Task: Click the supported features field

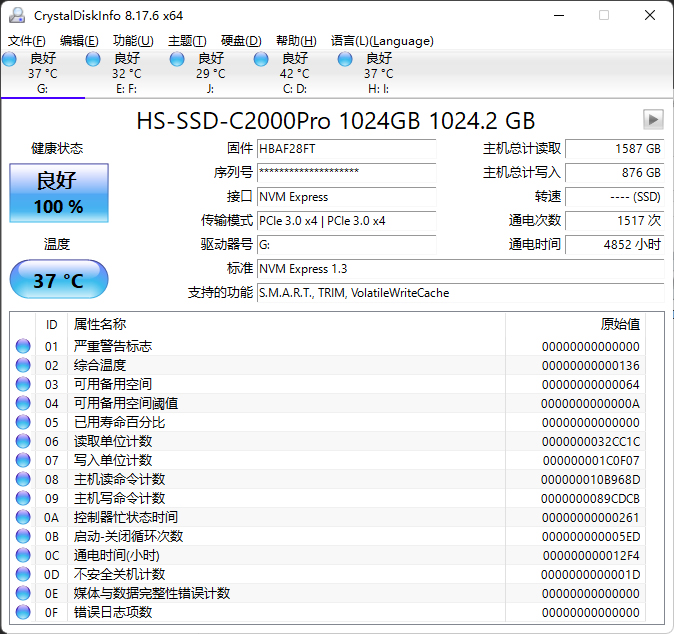Action: pos(461,293)
